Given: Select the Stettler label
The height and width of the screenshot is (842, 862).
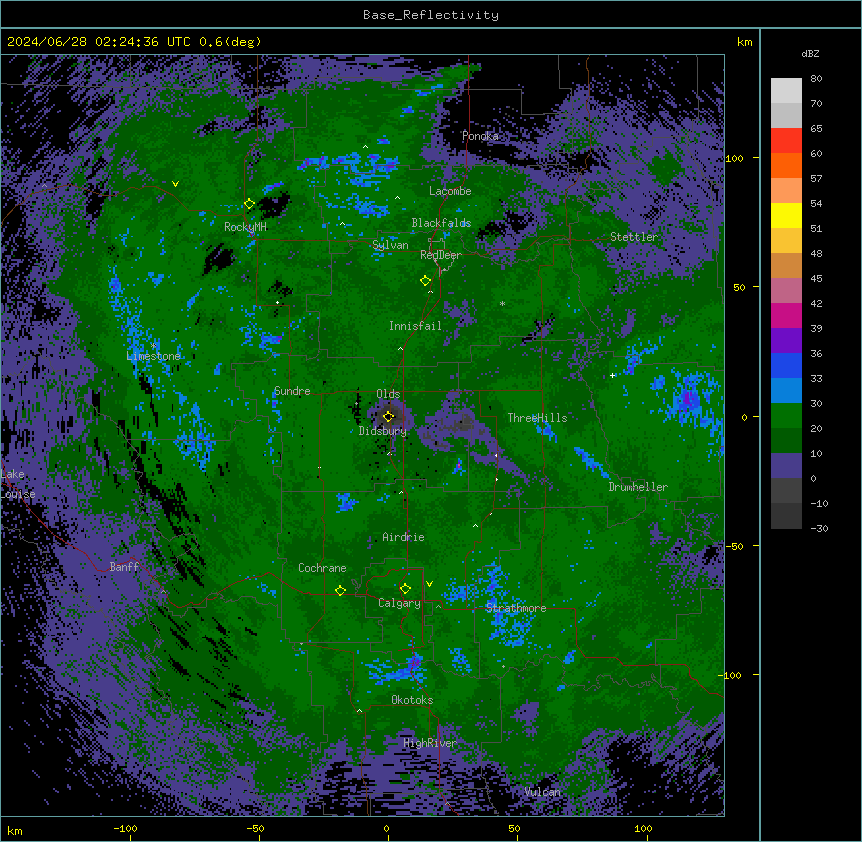Looking at the screenshot, I should (x=634, y=237).
